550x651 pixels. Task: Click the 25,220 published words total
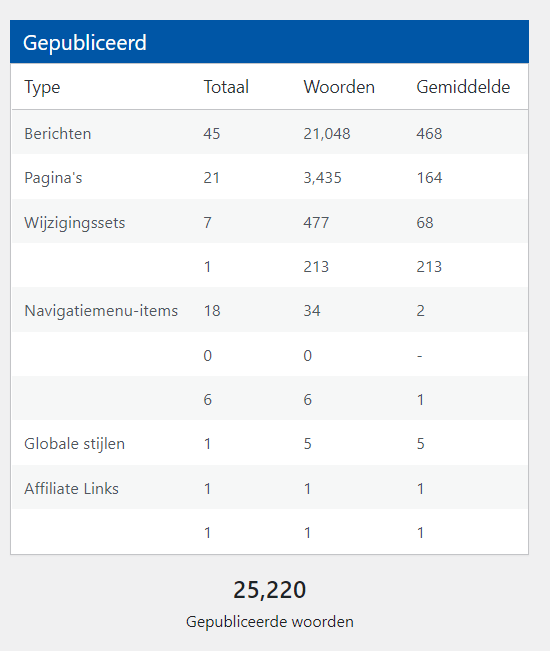tap(269, 590)
